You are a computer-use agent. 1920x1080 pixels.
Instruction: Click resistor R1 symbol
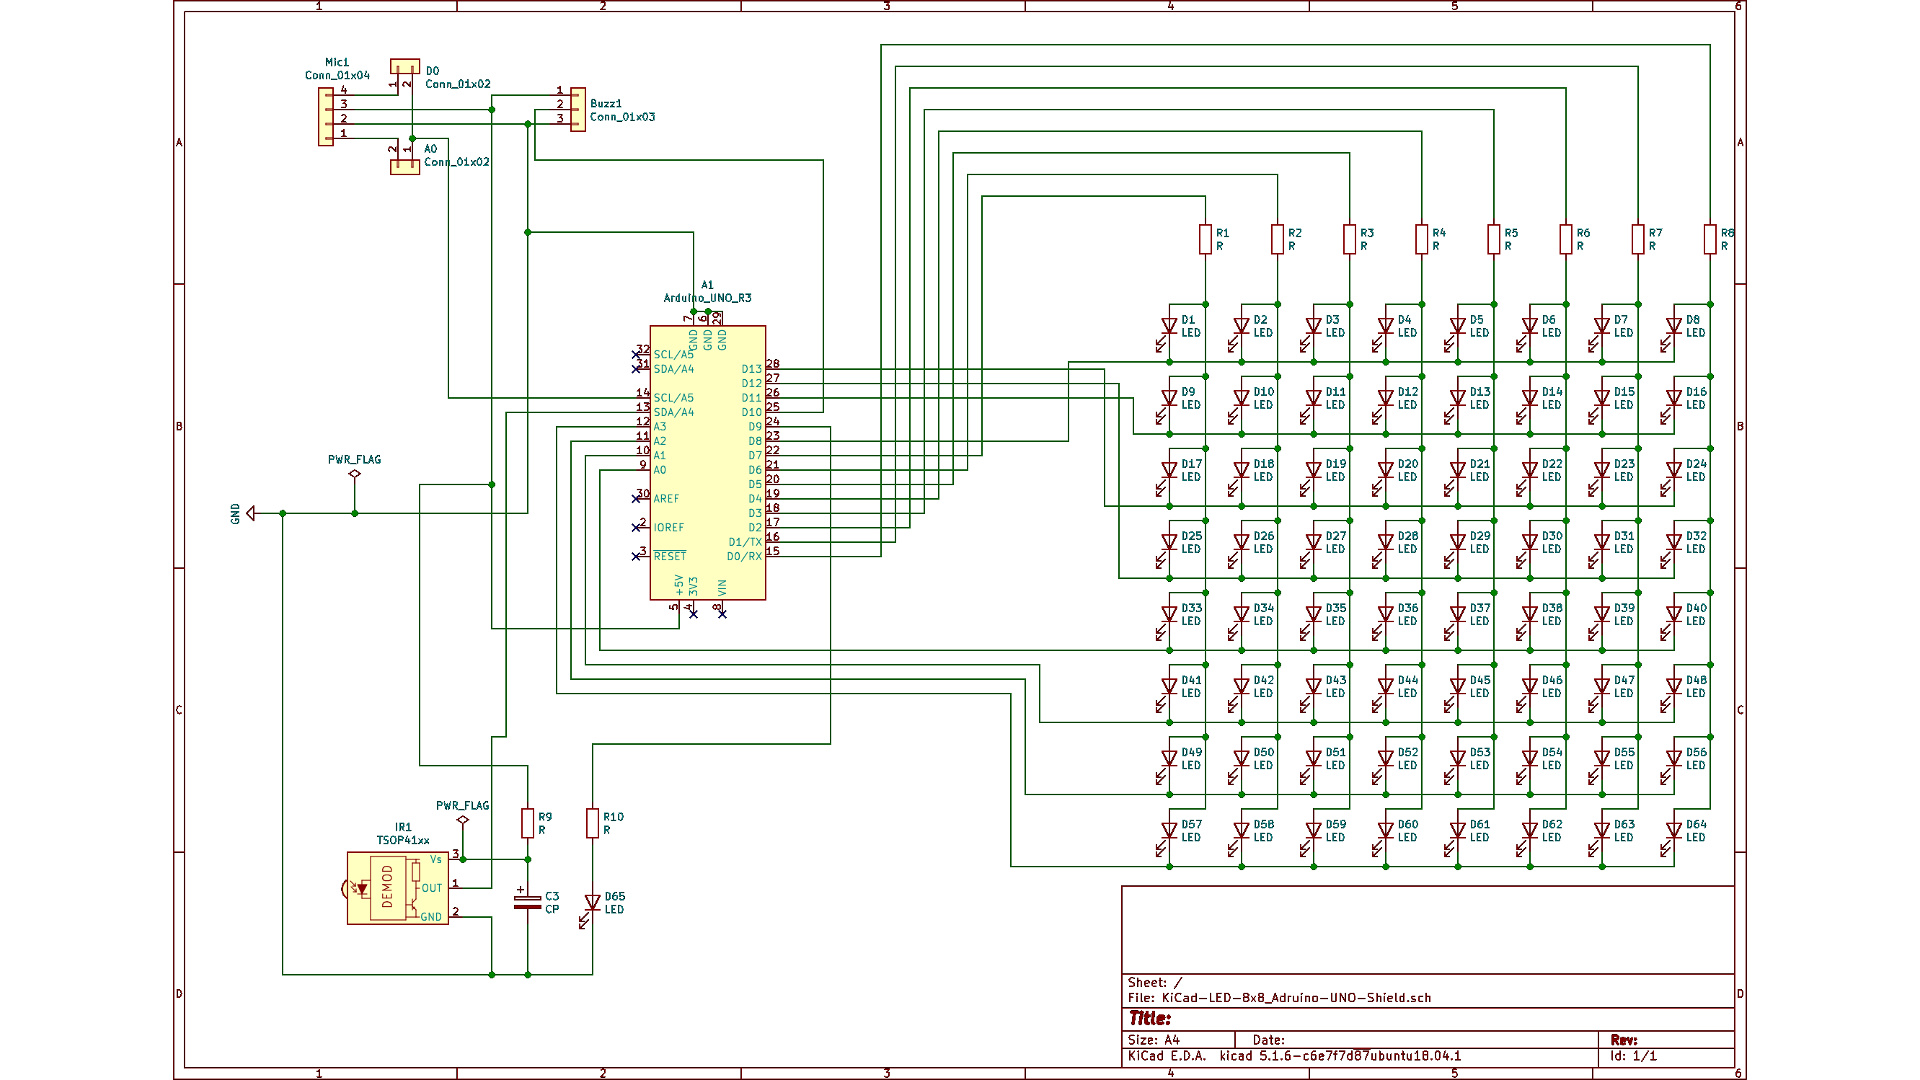(1205, 239)
